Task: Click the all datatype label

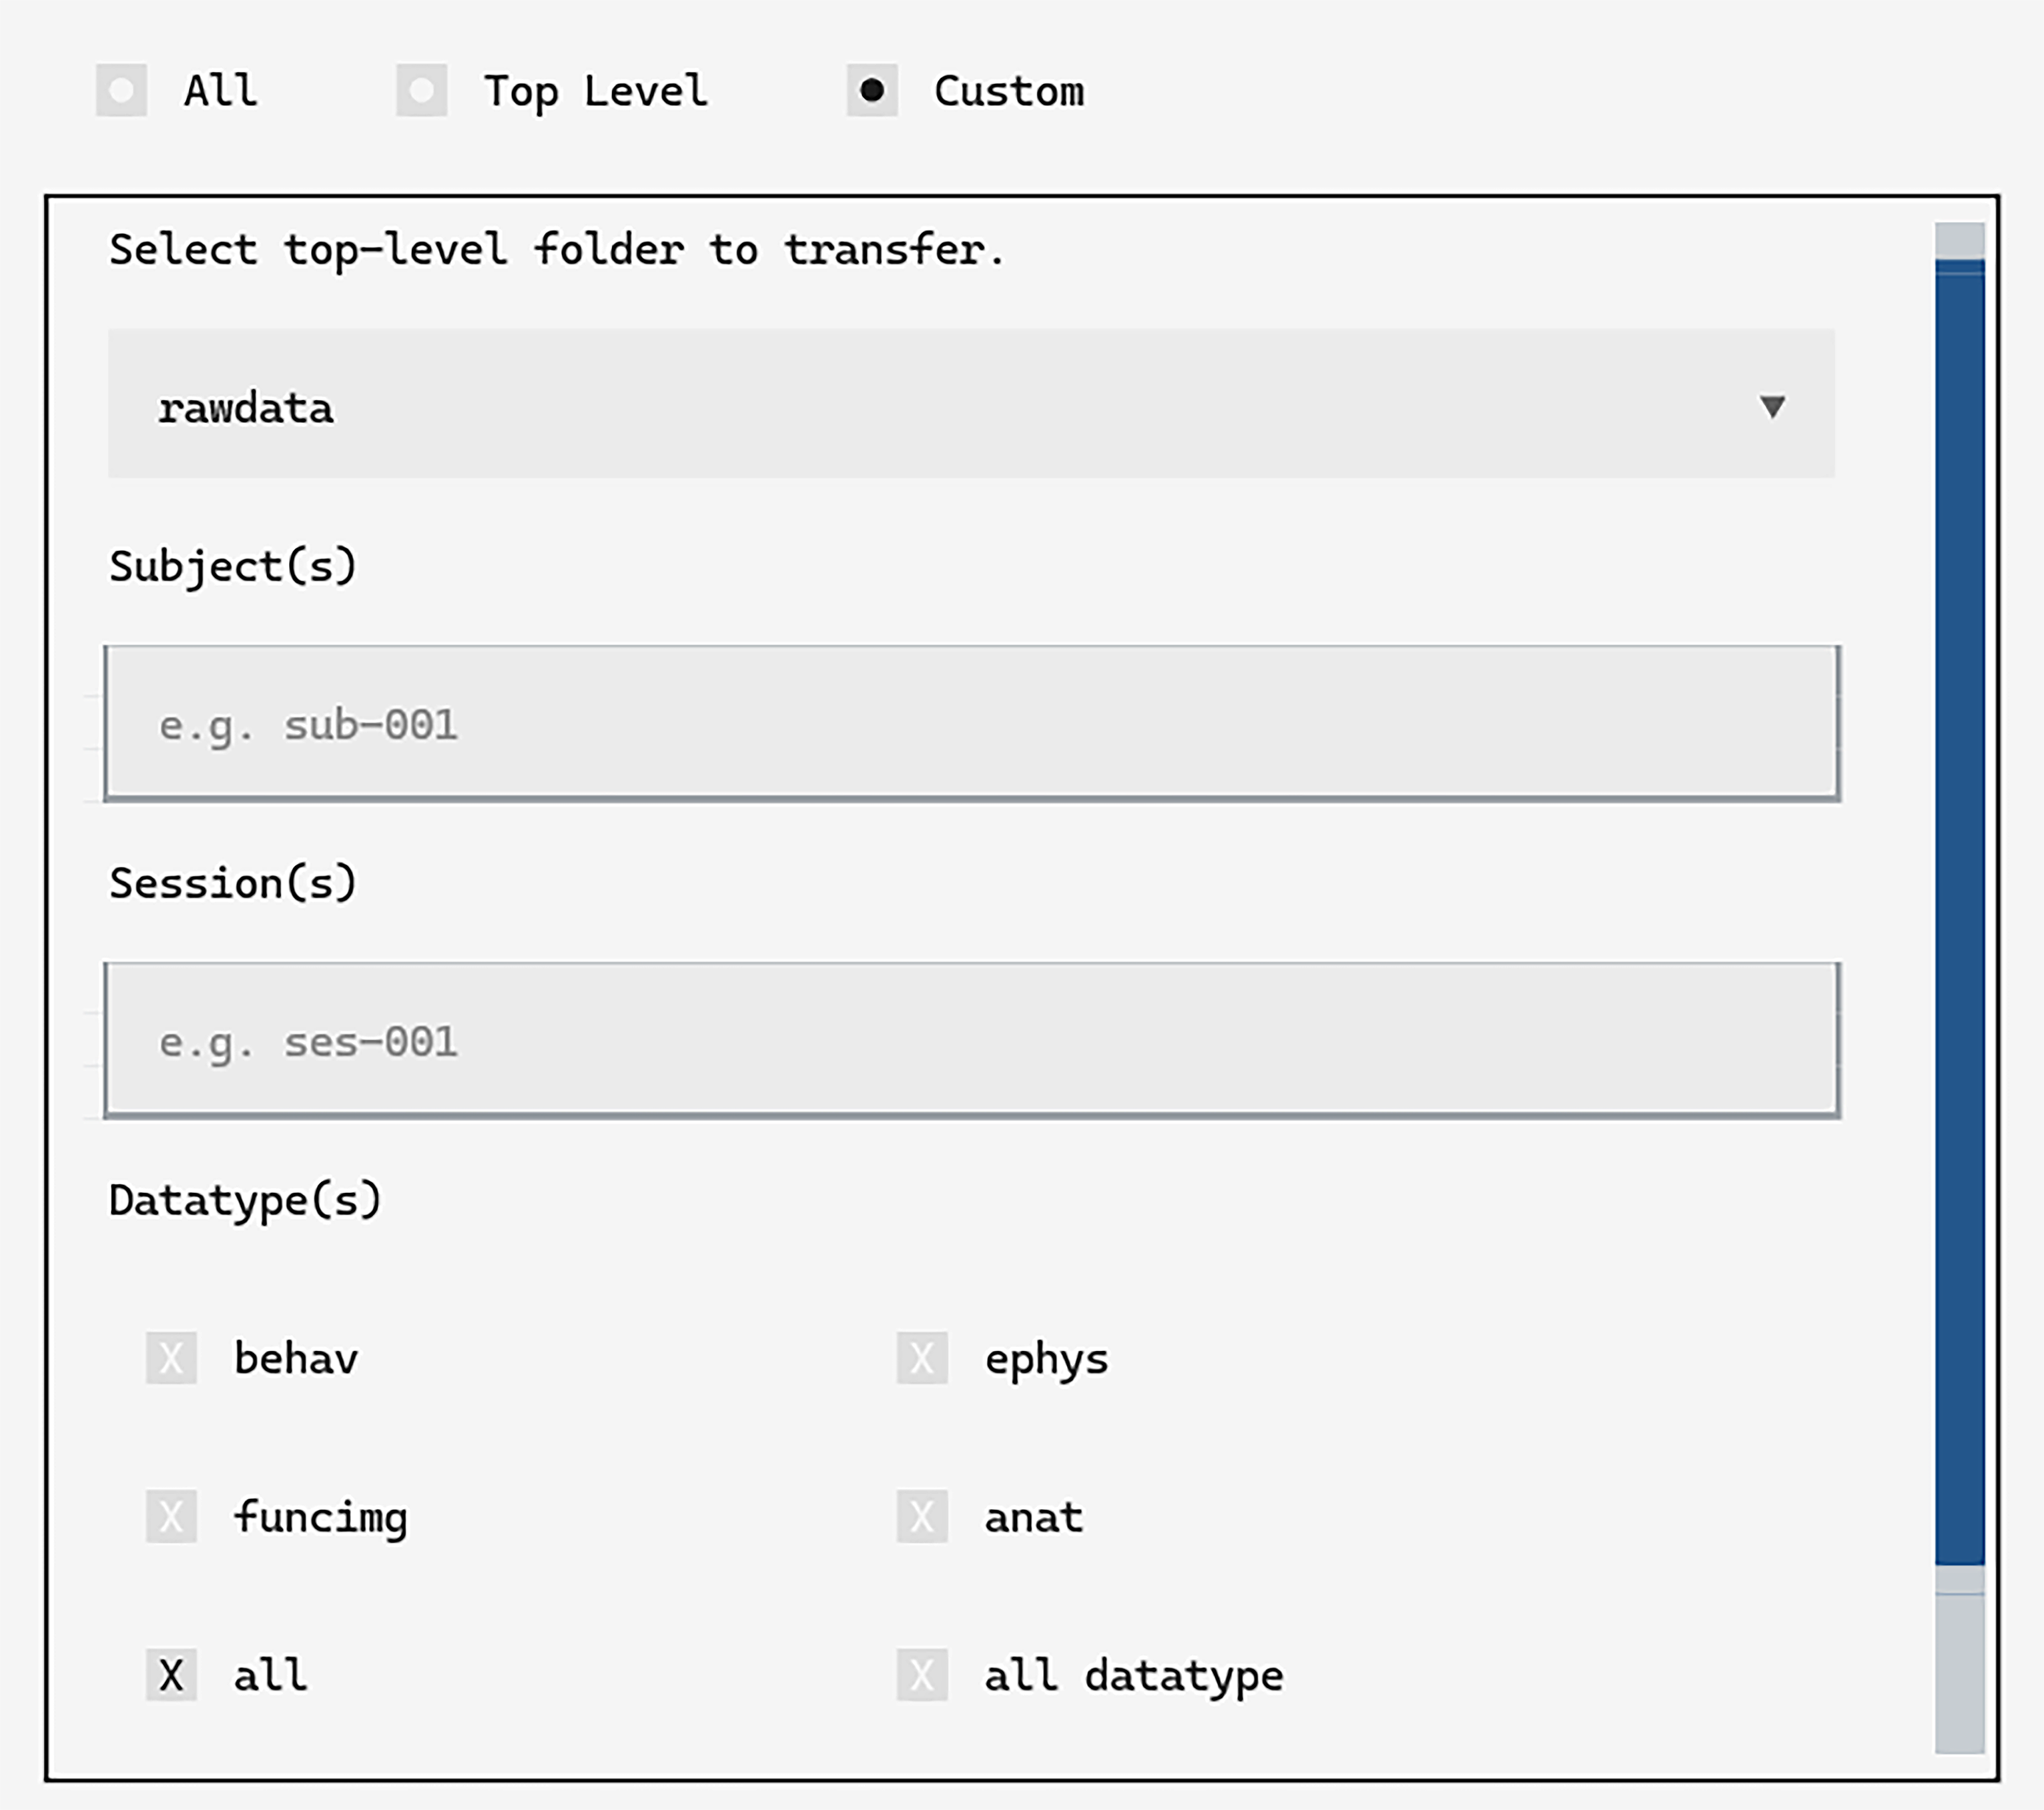Action: (1133, 1676)
